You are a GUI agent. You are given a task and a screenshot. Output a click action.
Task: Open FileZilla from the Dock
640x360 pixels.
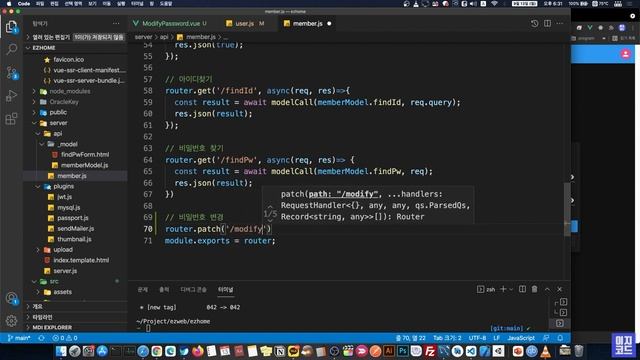coord(430,351)
